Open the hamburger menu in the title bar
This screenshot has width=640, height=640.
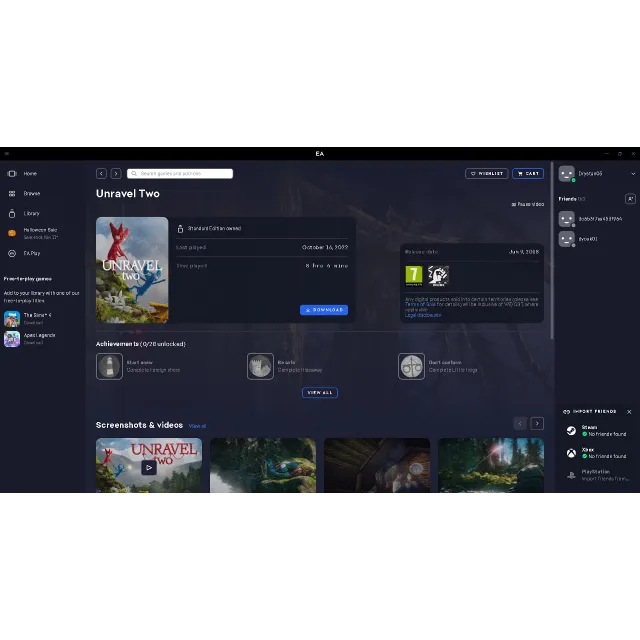[7, 153]
